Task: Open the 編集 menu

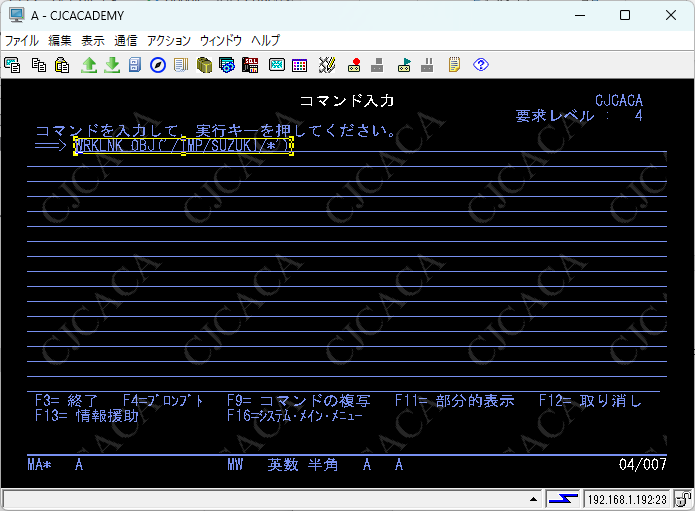Action: [x=60, y=41]
